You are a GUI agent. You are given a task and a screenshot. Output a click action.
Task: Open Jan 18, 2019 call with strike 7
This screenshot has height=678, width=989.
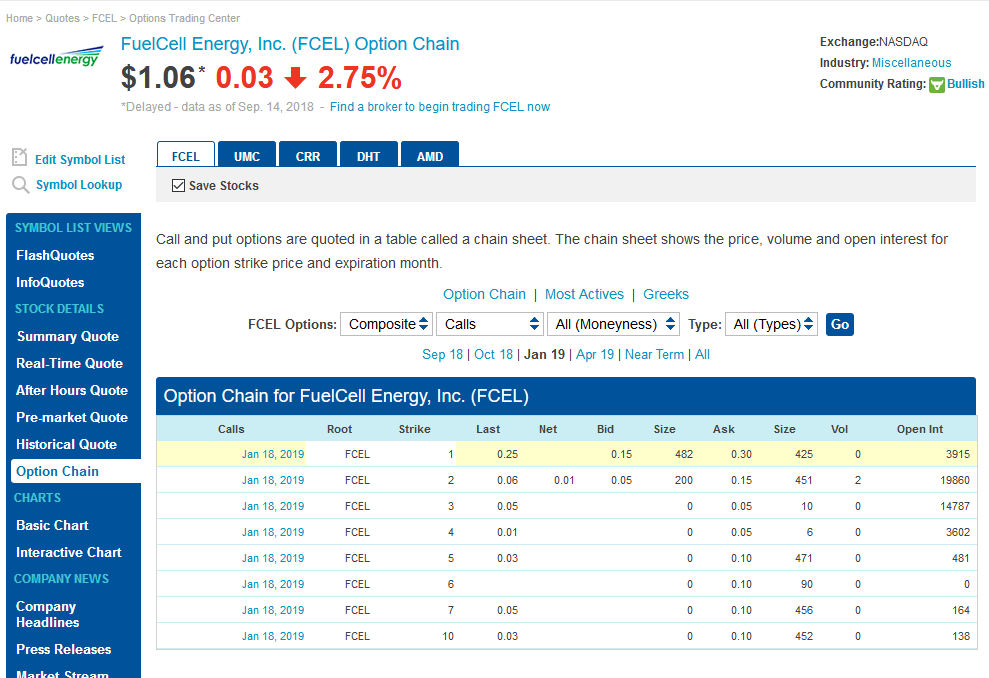point(272,611)
